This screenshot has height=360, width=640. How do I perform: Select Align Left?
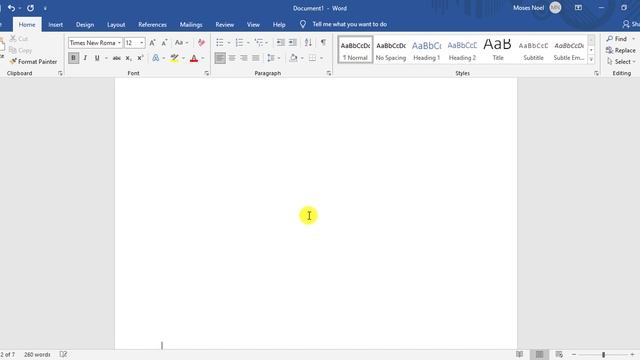[220, 58]
